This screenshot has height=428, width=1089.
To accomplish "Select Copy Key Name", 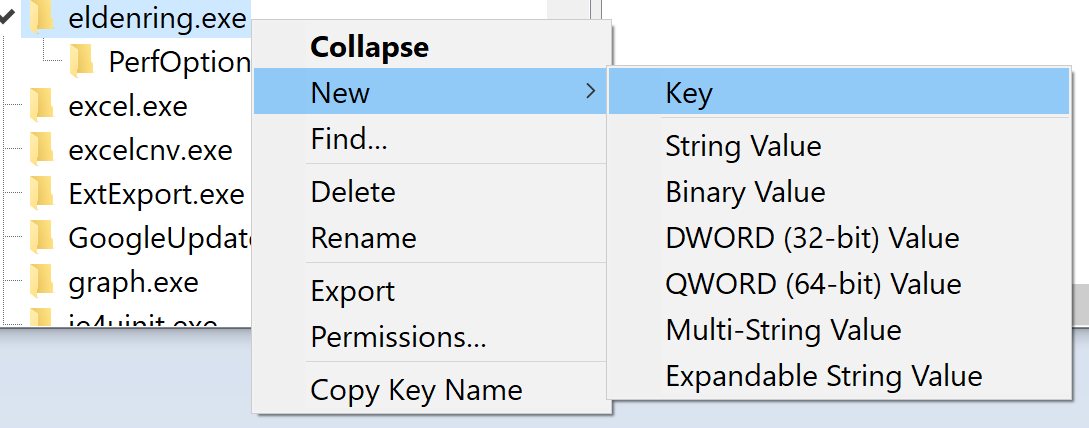I will (x=416, y=390).
